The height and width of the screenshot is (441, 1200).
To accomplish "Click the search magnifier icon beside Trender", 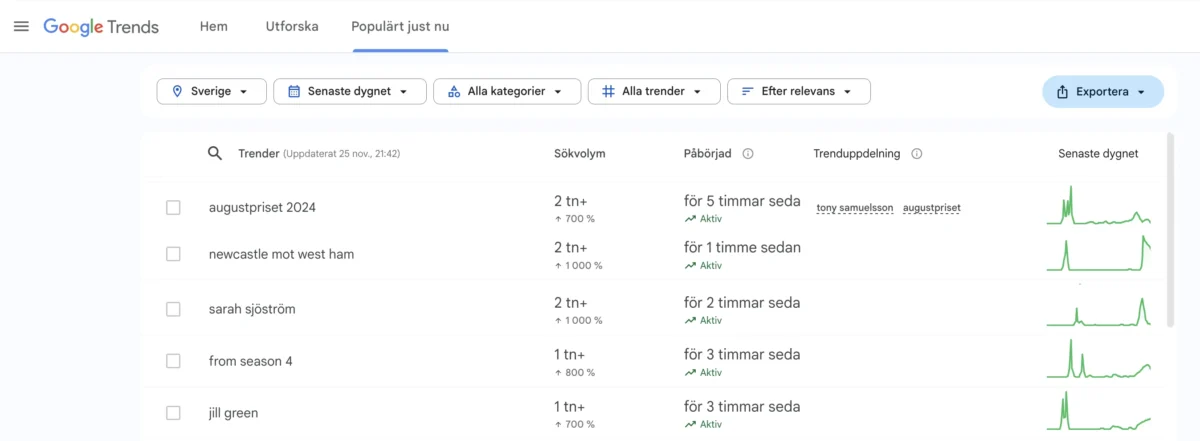I will (215, 153).
